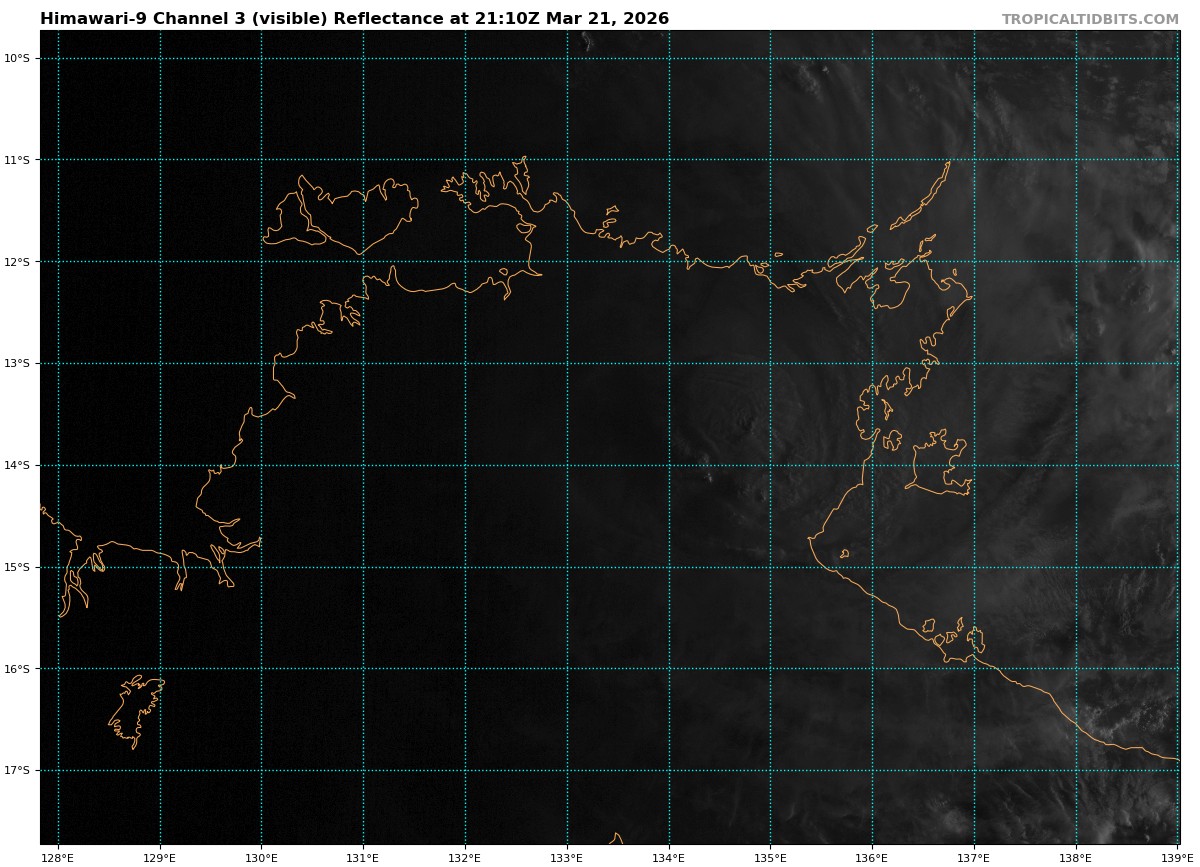Click grid intersection at 16°S, 135°E
This screenshot has width=1200, height=867.
770,669
